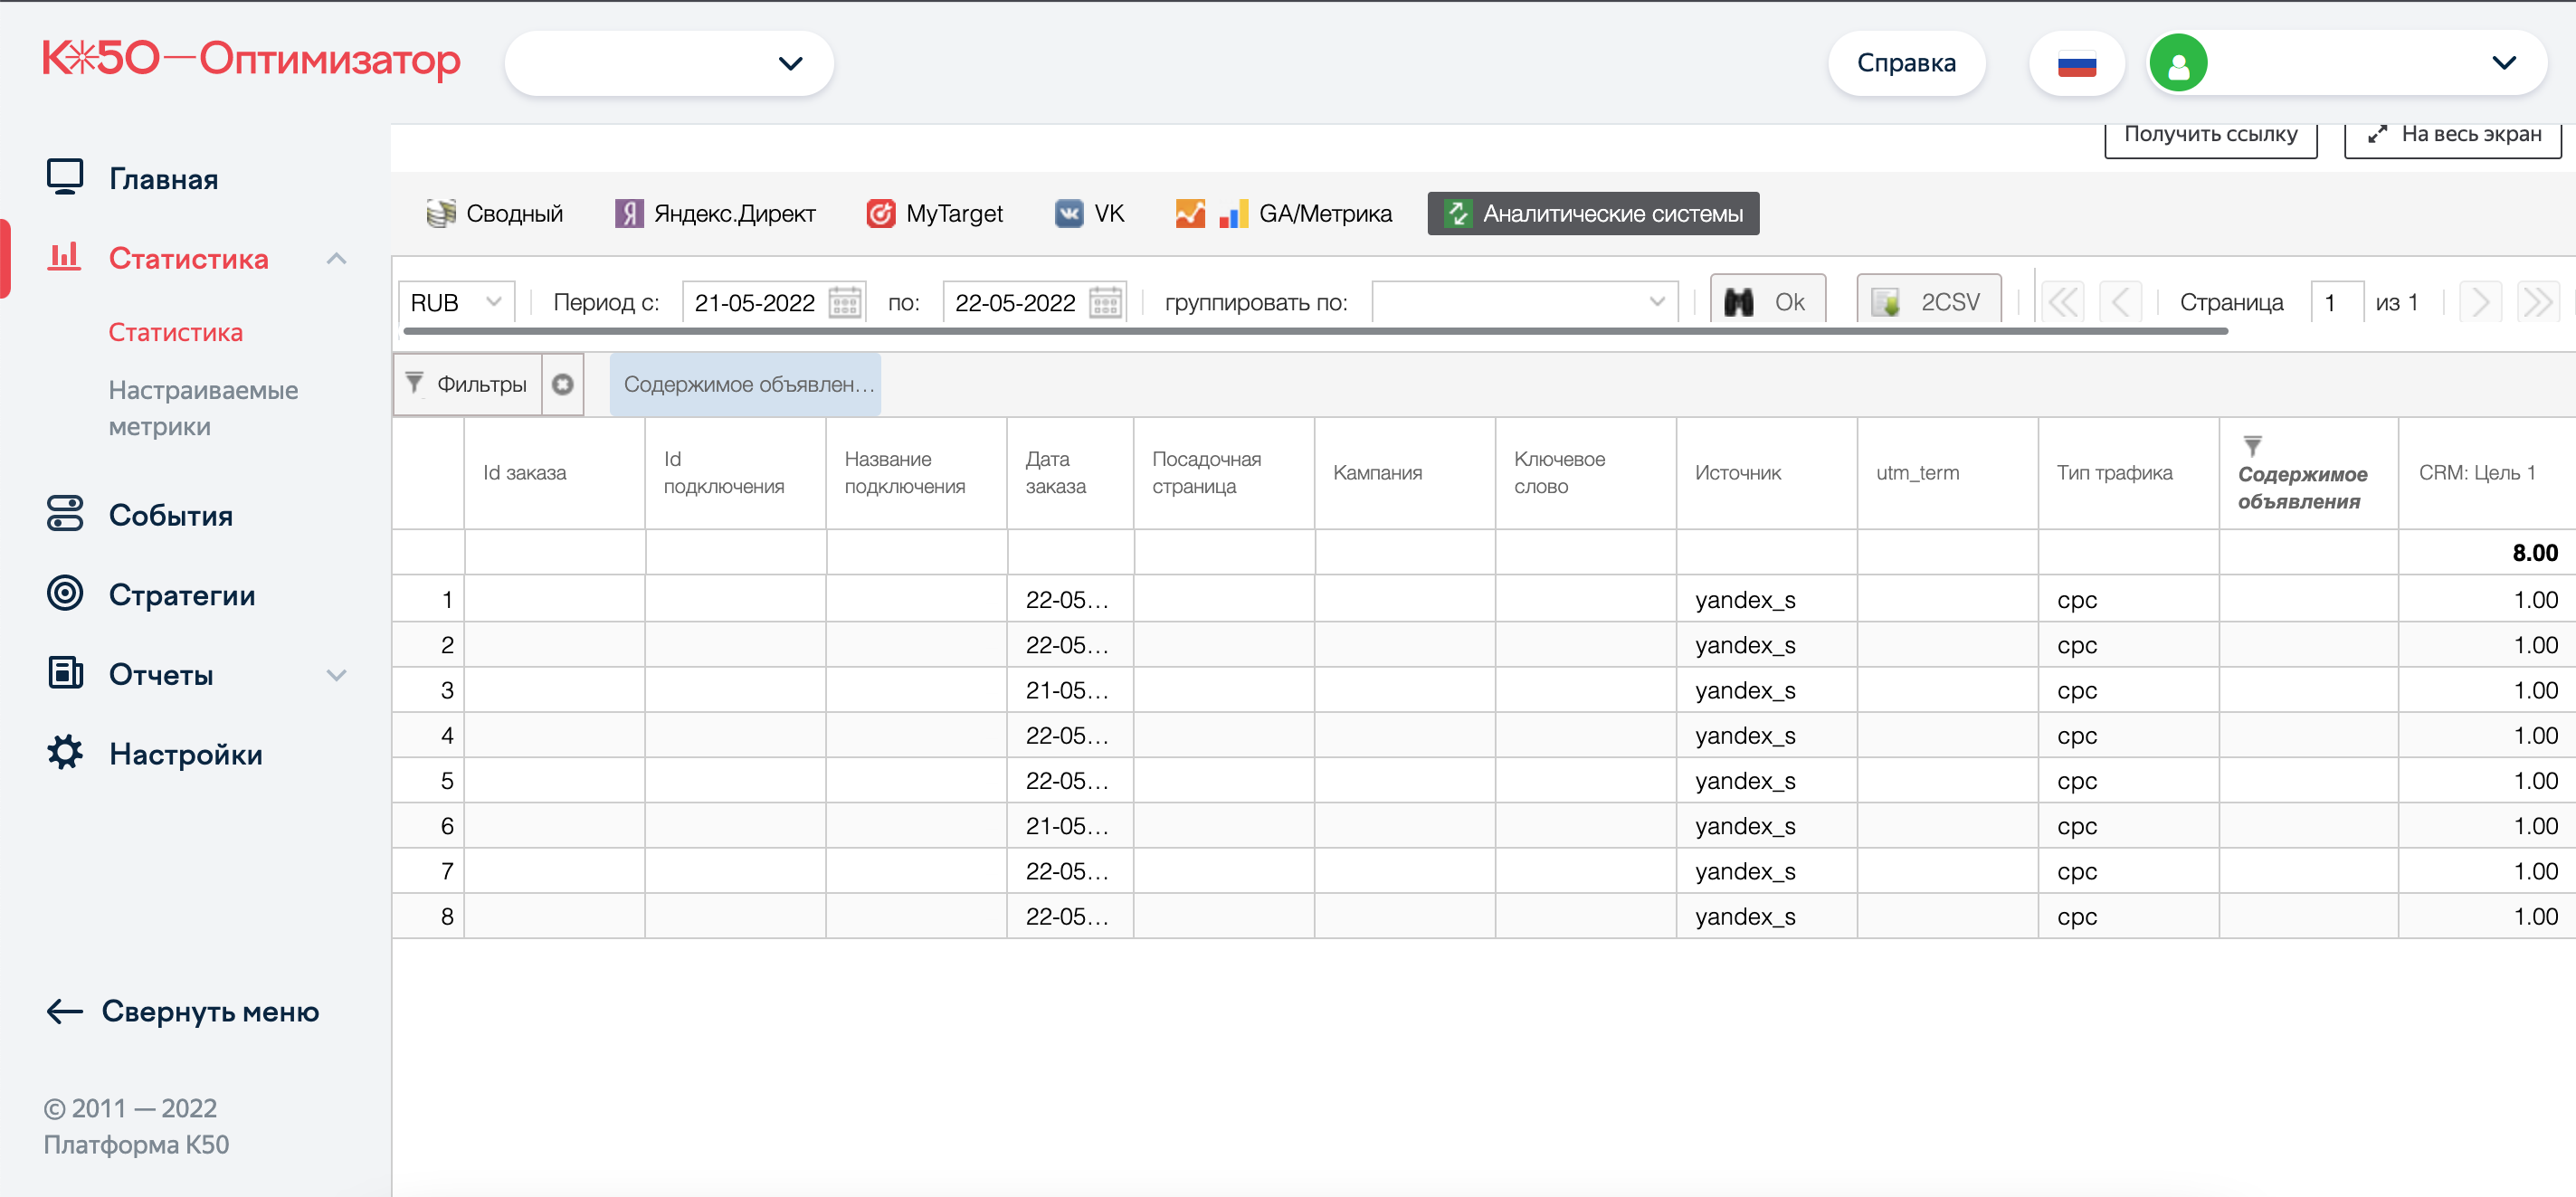Image resolution: width=2576 pixels, height=1197 pixels.
Task: Open the RUB currency dropdown
Action: pos(456,302)
